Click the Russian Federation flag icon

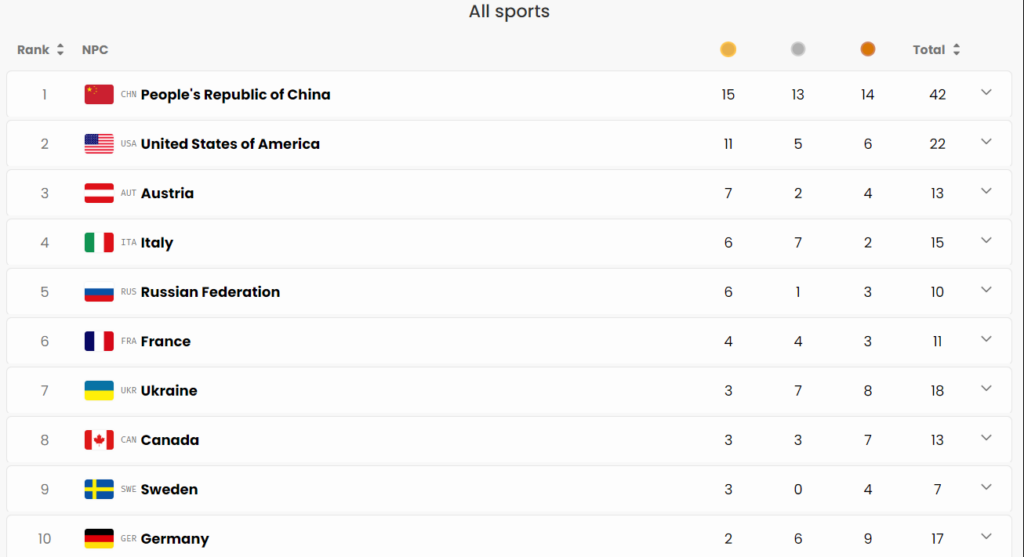pyautogui.click(x=99, y=293)
